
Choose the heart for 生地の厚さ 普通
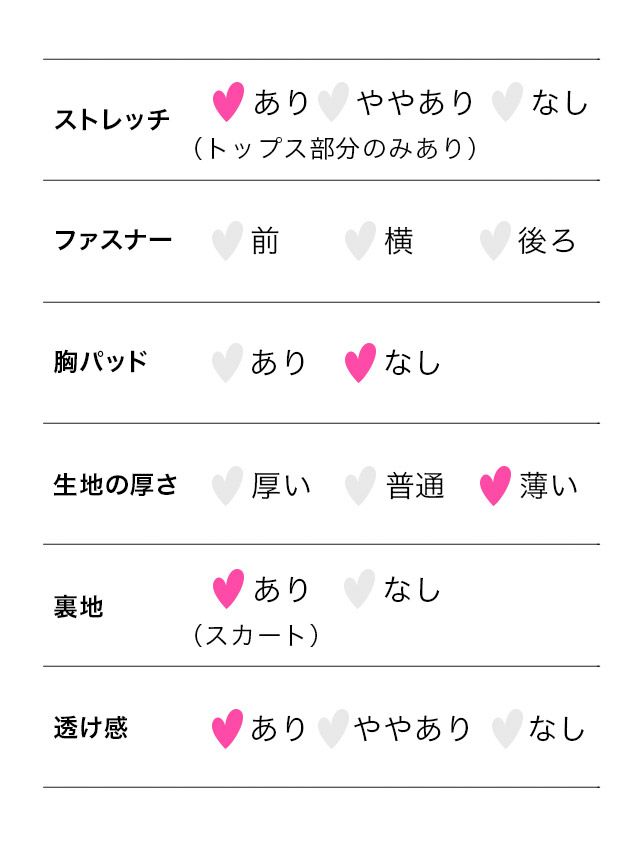360,486
